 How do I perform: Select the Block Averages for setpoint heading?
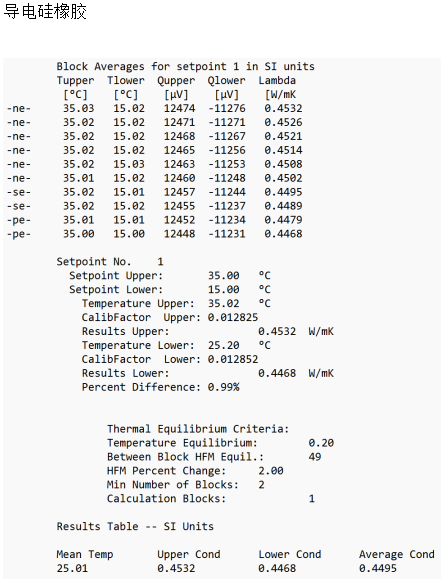(185, 66)
